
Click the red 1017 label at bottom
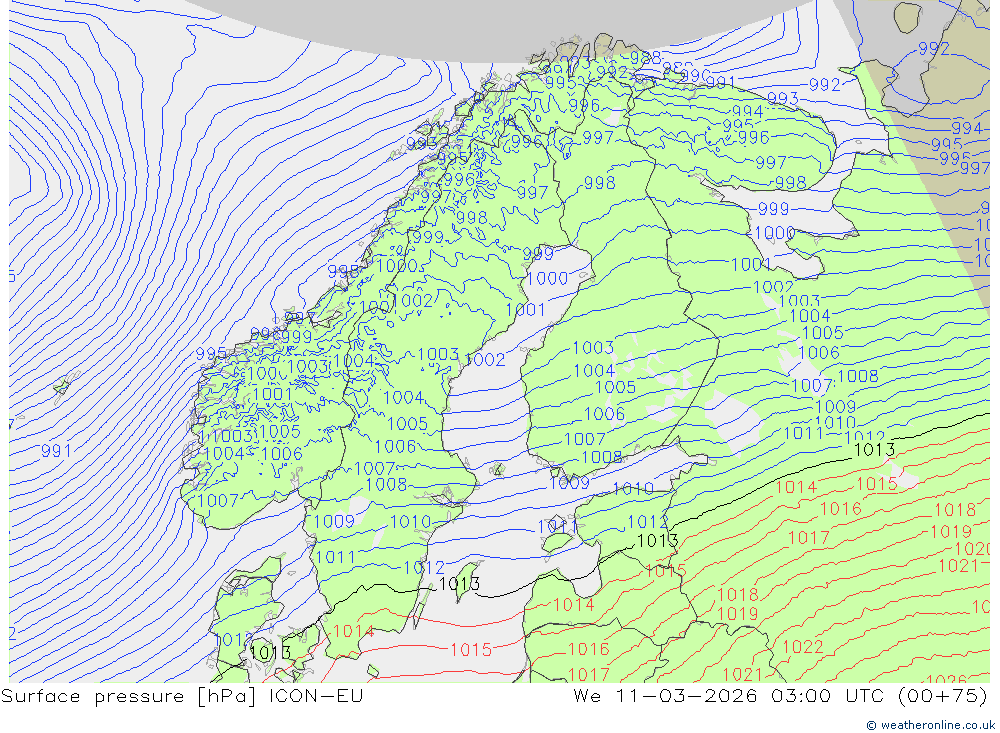[x=588, y=674]
